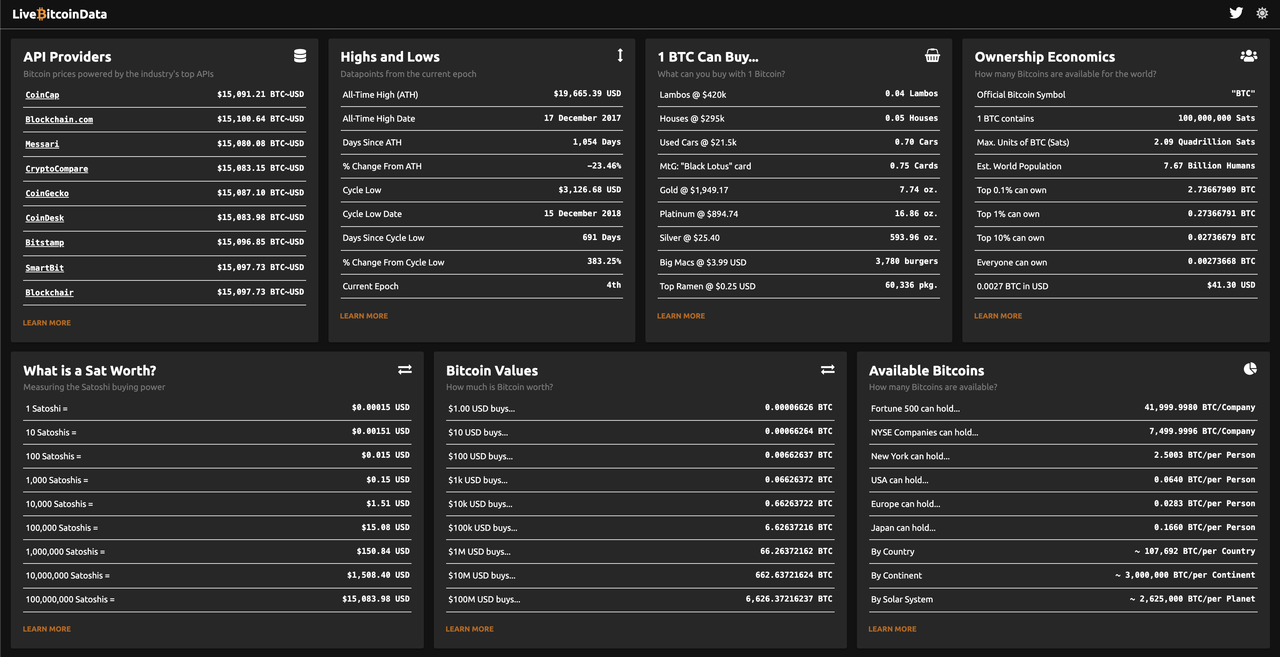
Task: Click the '7.67 Billion Humans' value
Action: click(1210, 166)
